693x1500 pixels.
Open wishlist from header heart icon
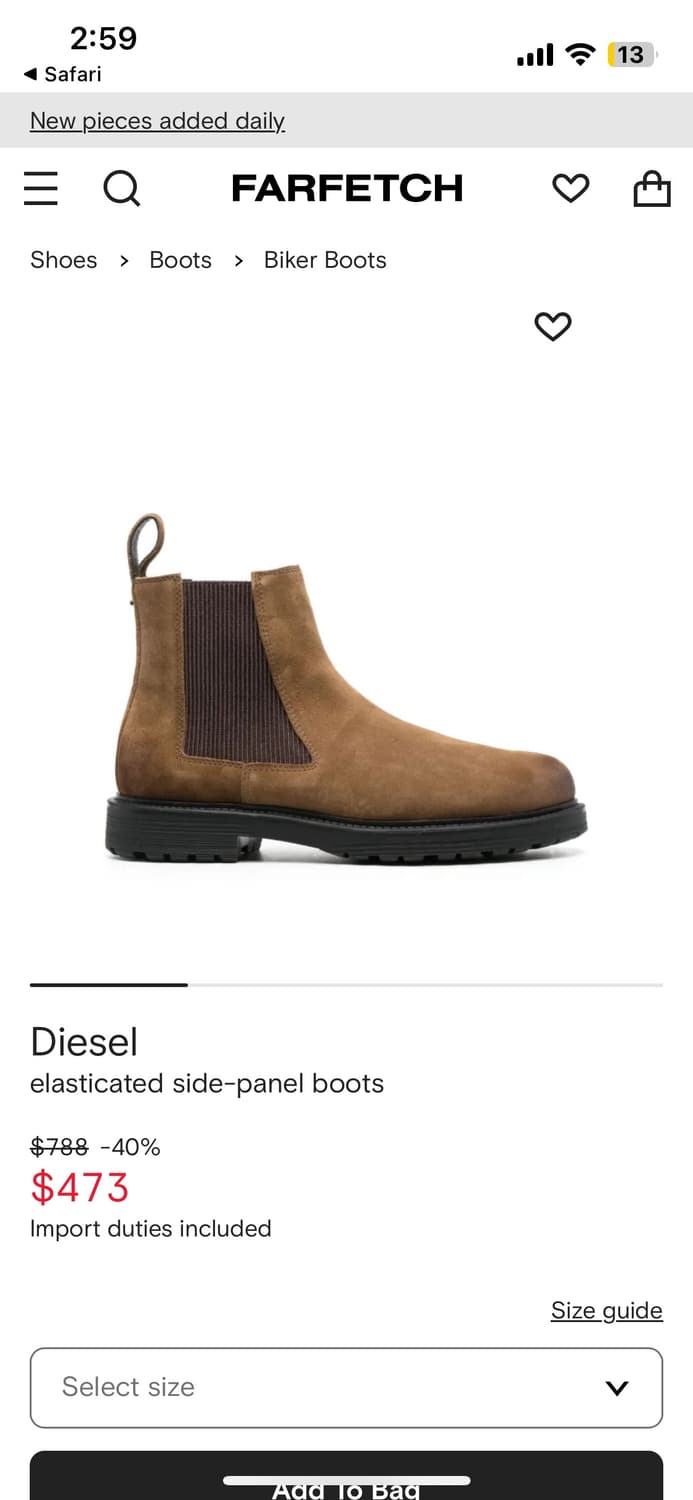(x=571, y=188)
